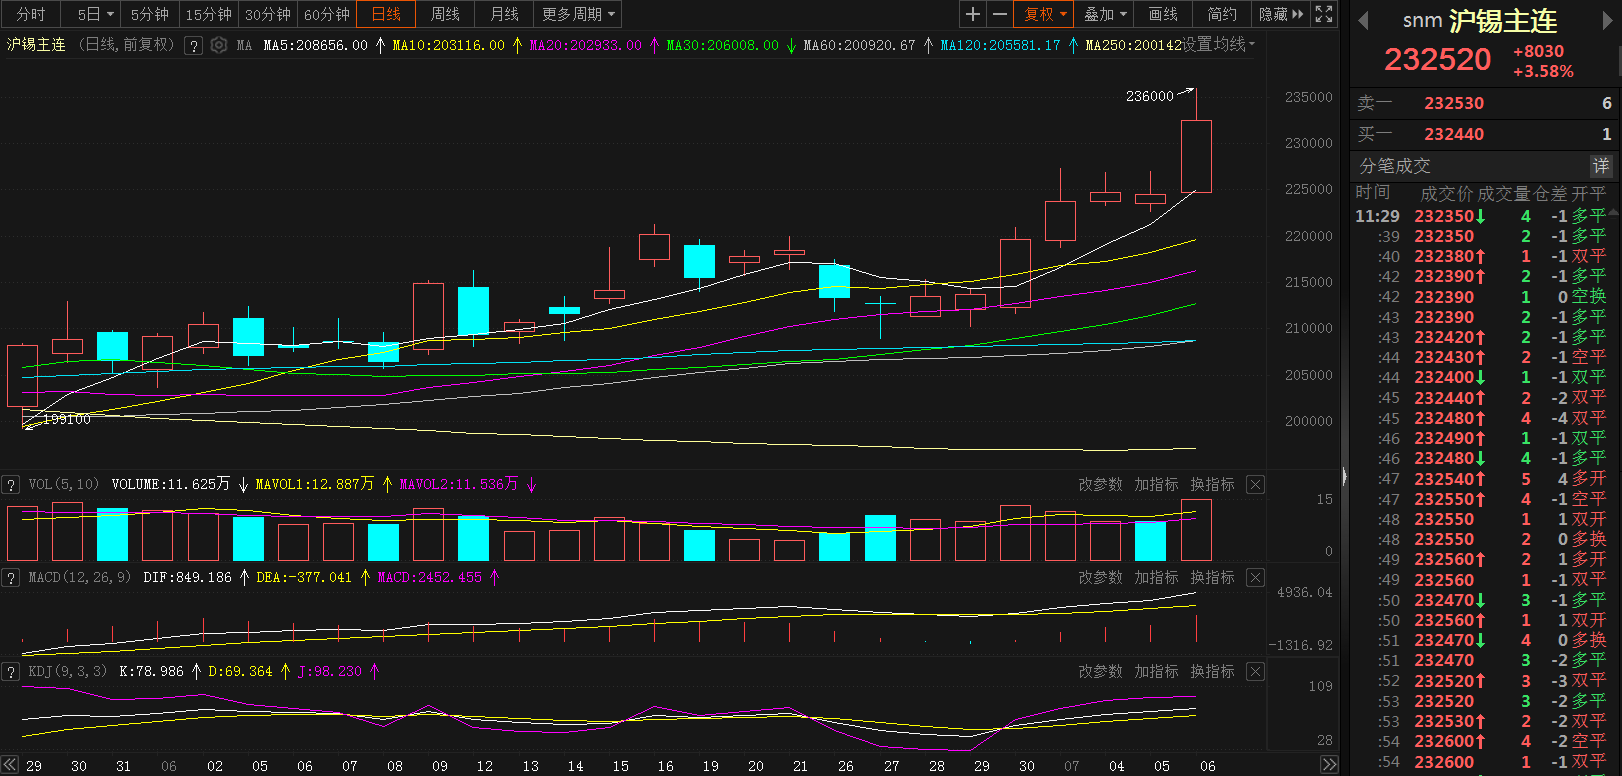Click the zoom in plus icon
Image resolution: width=1622 pixels, height=776 pixels.
(x=972, y=14)
